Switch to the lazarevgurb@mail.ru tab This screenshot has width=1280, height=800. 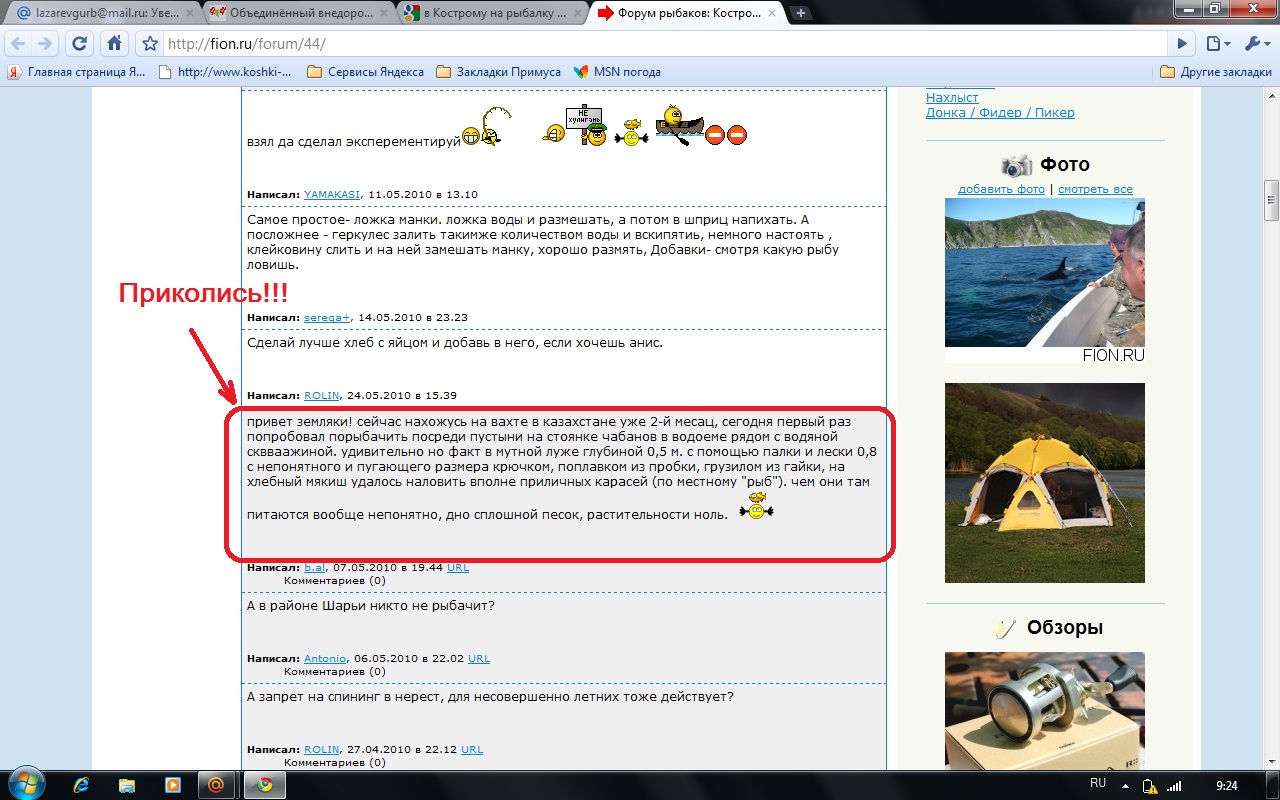tap(100, 13)
